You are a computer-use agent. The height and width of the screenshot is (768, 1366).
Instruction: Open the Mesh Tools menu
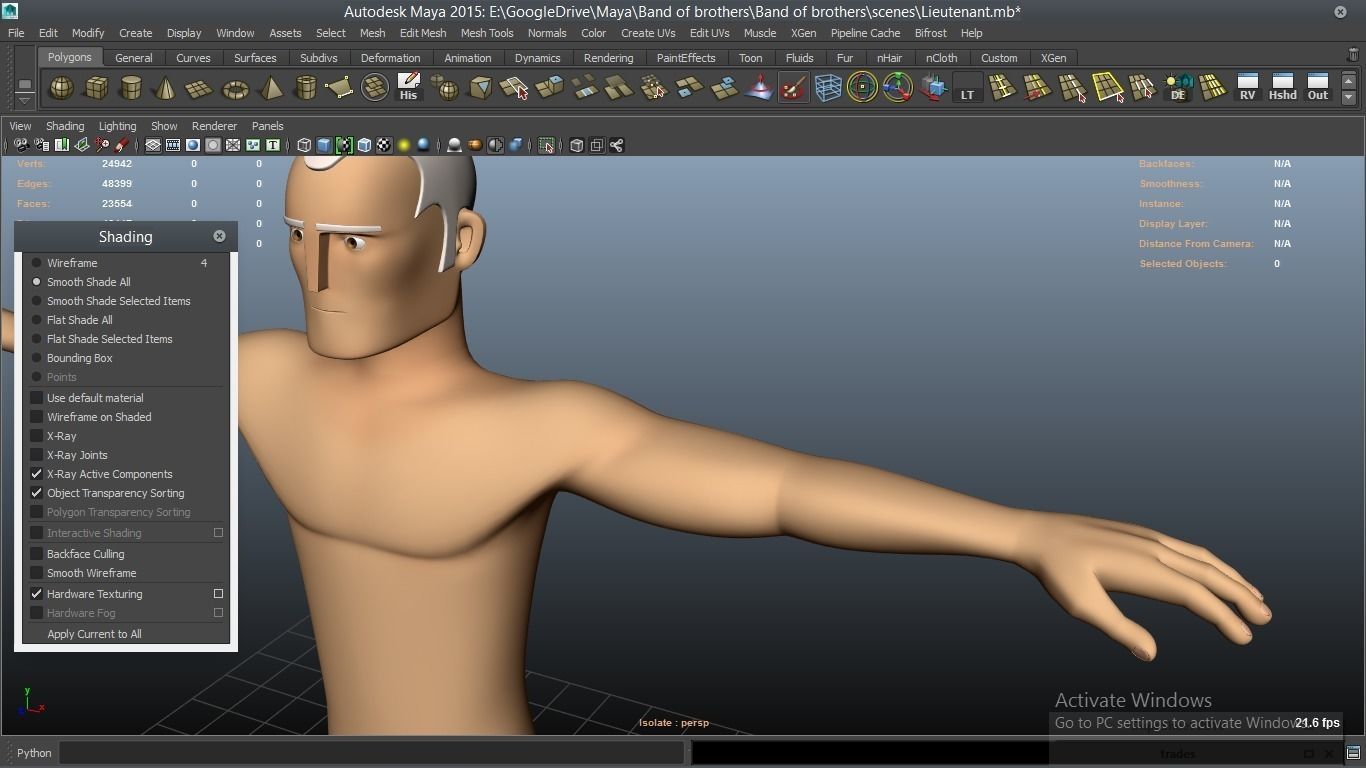tap(487, 33)
